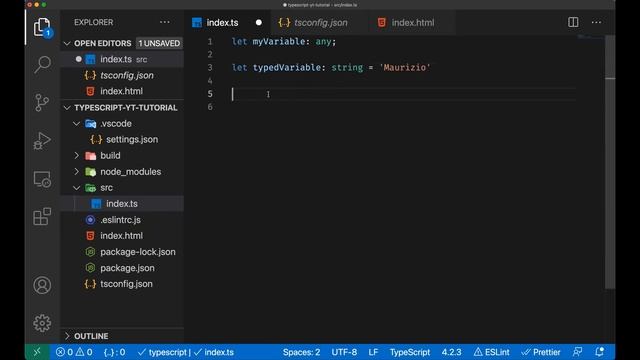This screenshot has height=360, width=640.
Task: Click line number 3 in gutter
Action: pyautogui.click(x=210, y=67)
